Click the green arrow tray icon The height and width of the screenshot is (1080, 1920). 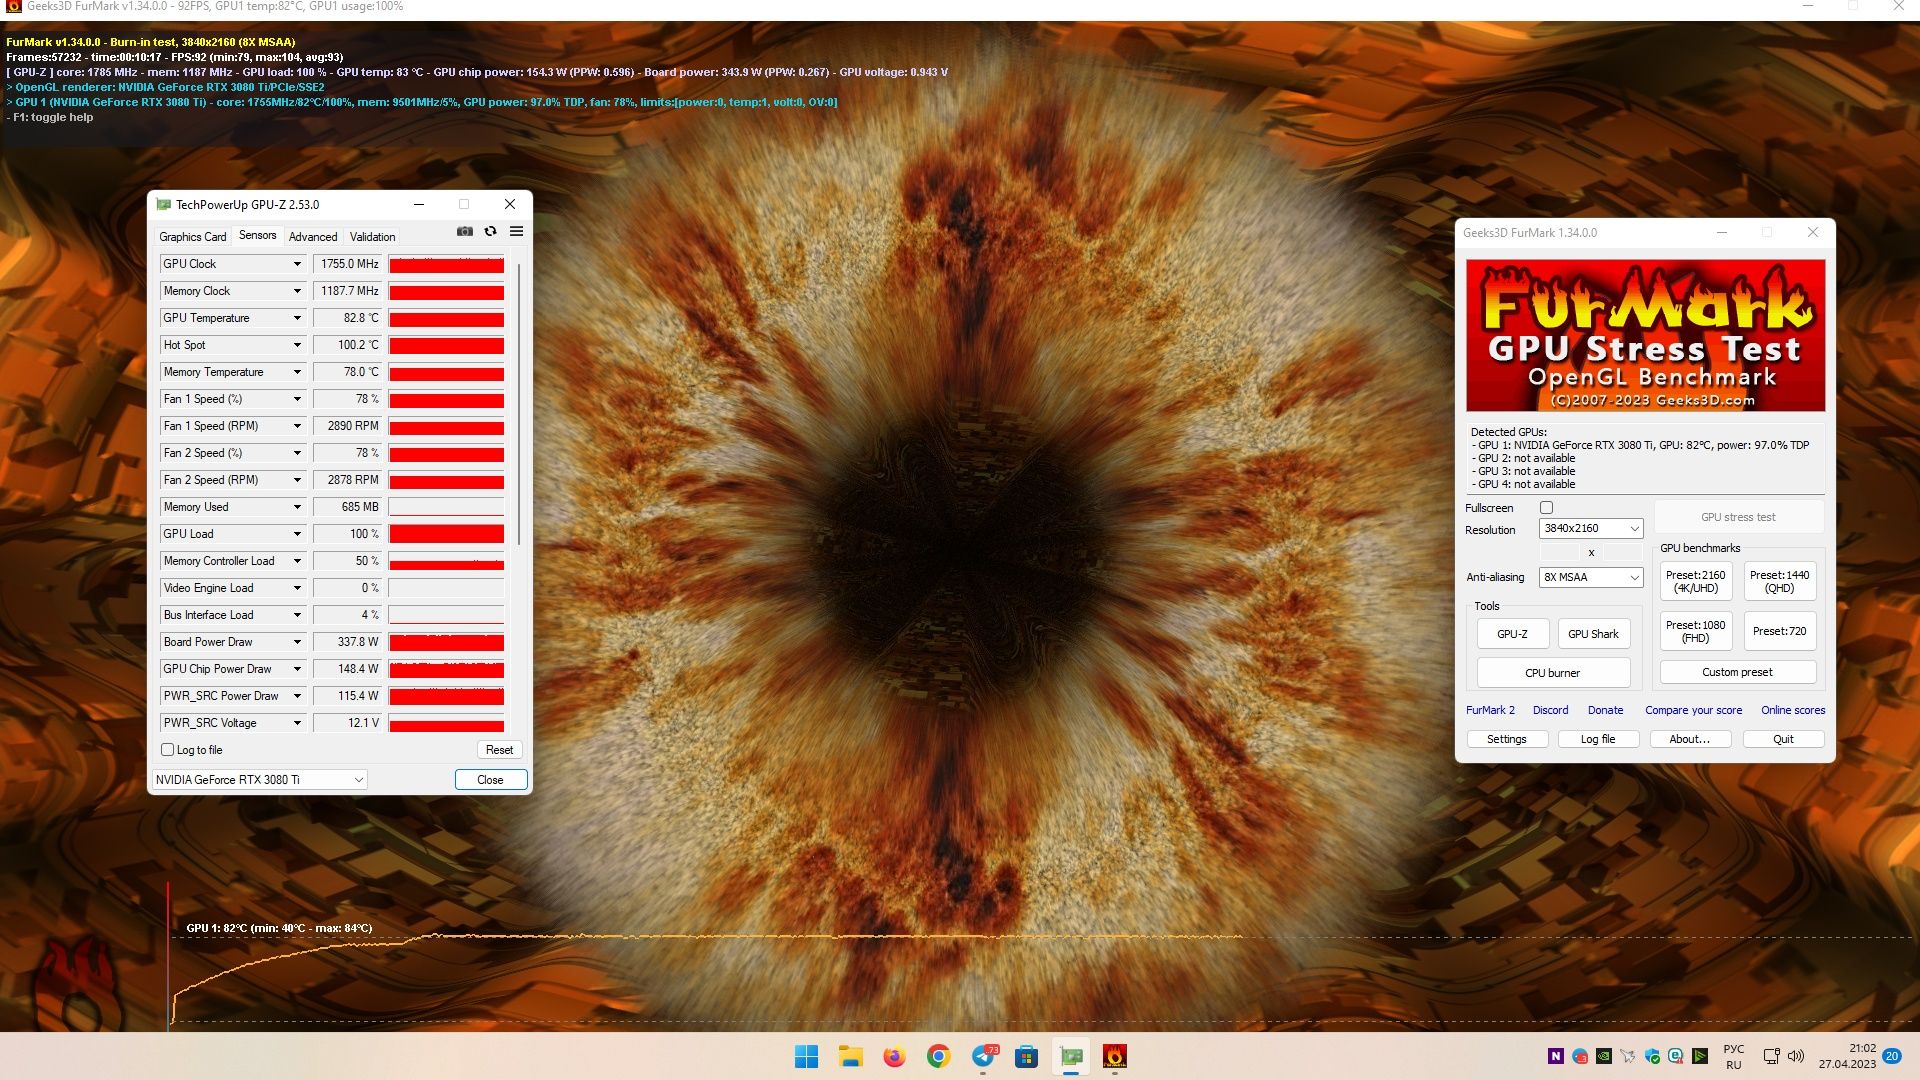(1700, 1056)
